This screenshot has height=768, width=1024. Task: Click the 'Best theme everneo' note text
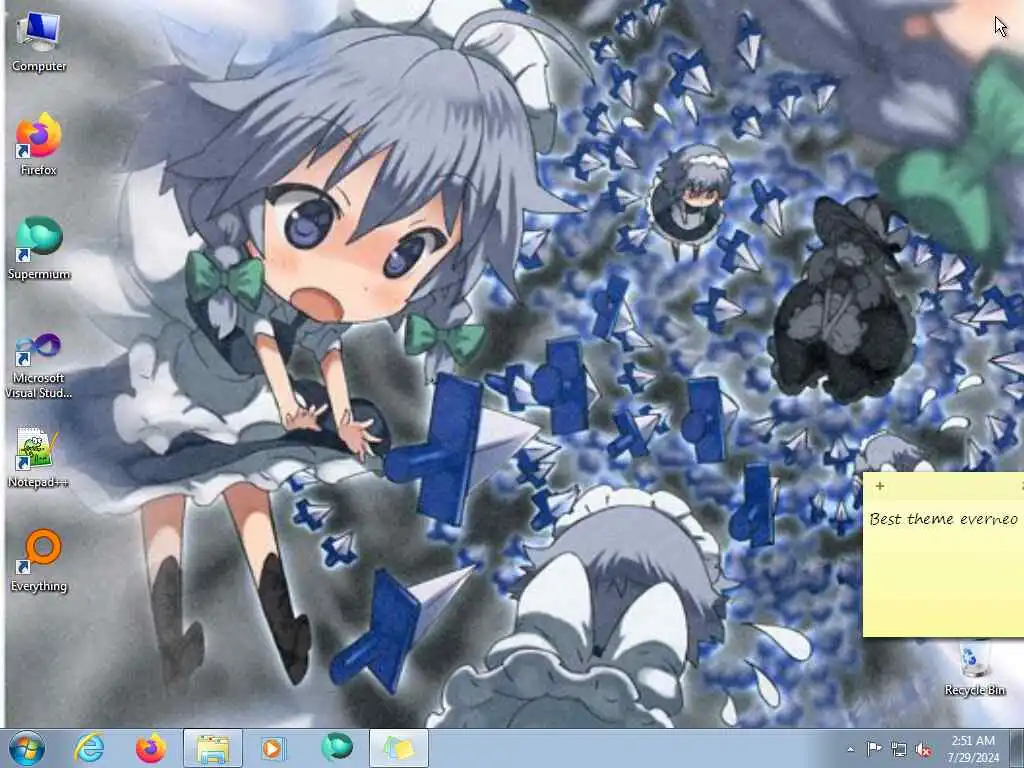point(944,519)
